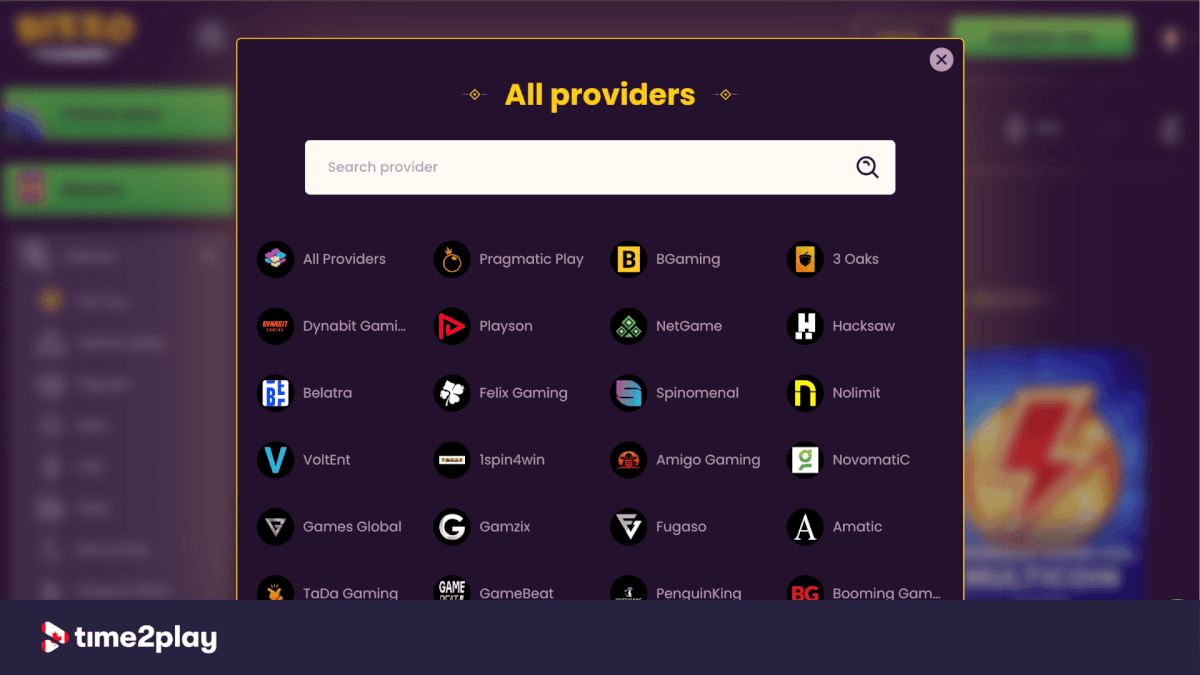Click the 'VoltEnt' text
The image size is (1200, 675).
(327, 460)
